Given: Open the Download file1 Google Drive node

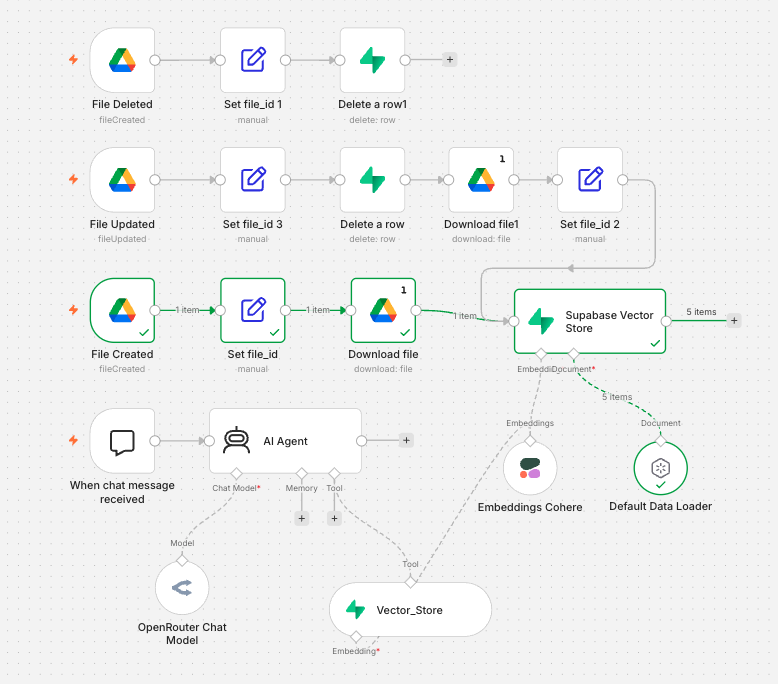Looking at the screenshot, I should click(x=481, y=180).
